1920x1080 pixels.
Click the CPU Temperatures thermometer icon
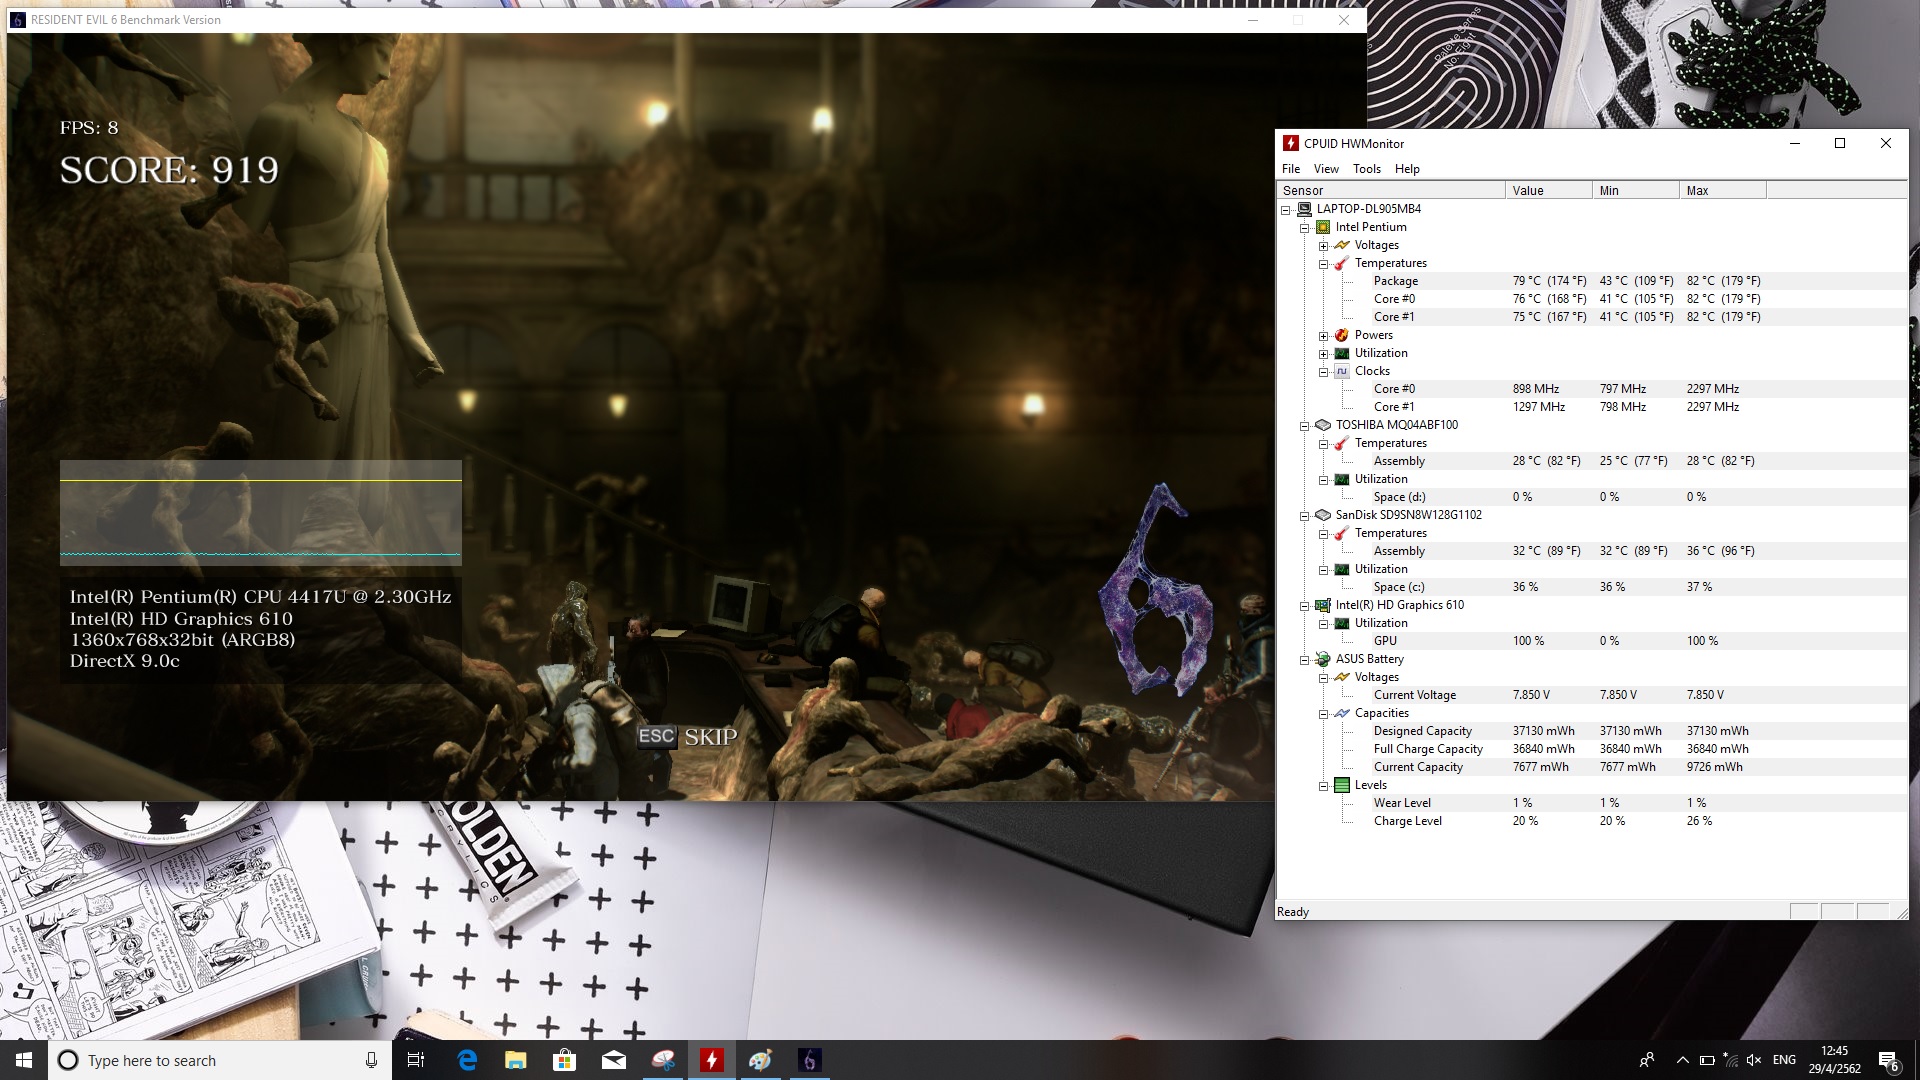(x=1341, y=263)
